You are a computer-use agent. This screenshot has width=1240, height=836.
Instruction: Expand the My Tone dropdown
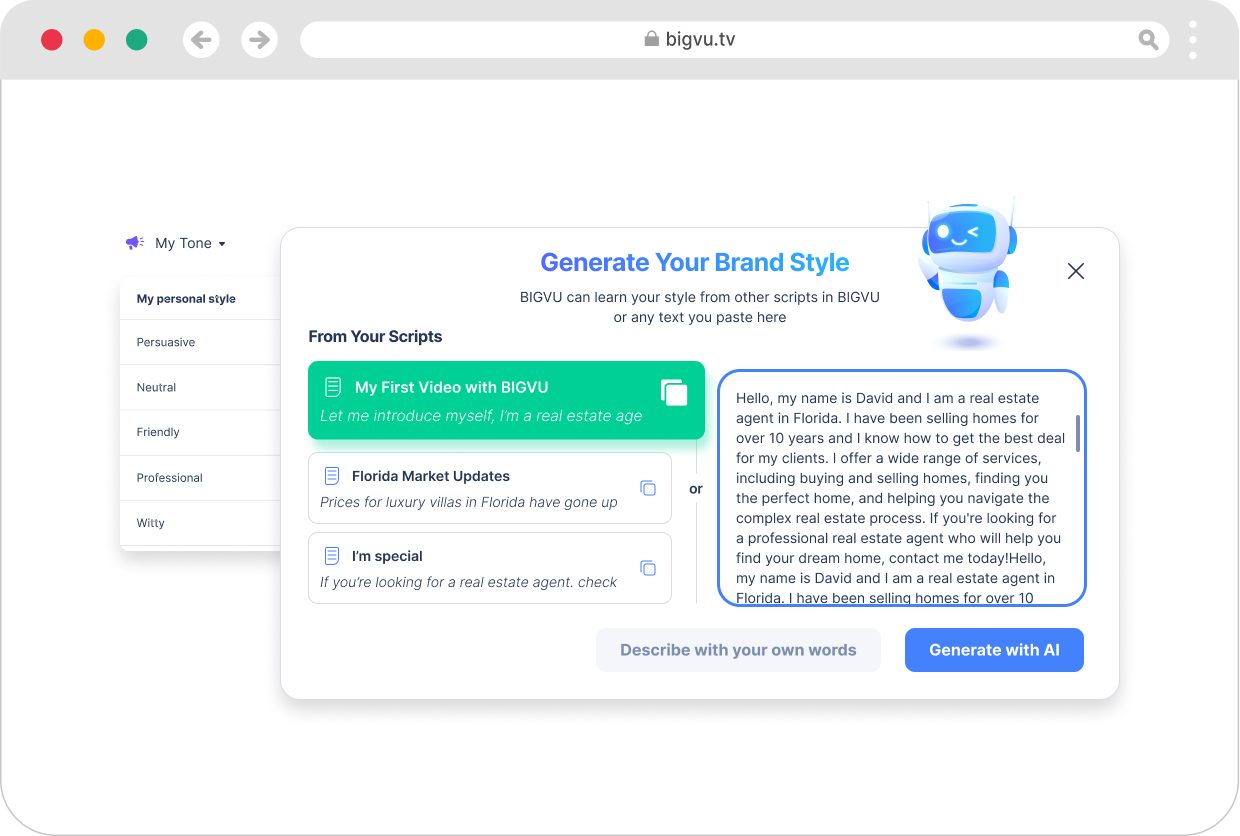[x=190, y=243]
